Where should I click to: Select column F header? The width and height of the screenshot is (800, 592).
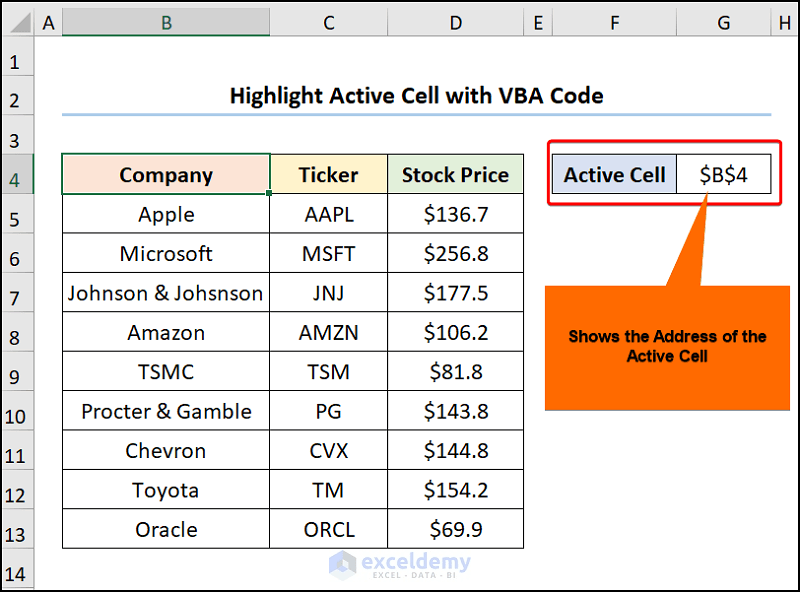coord(614,22)
